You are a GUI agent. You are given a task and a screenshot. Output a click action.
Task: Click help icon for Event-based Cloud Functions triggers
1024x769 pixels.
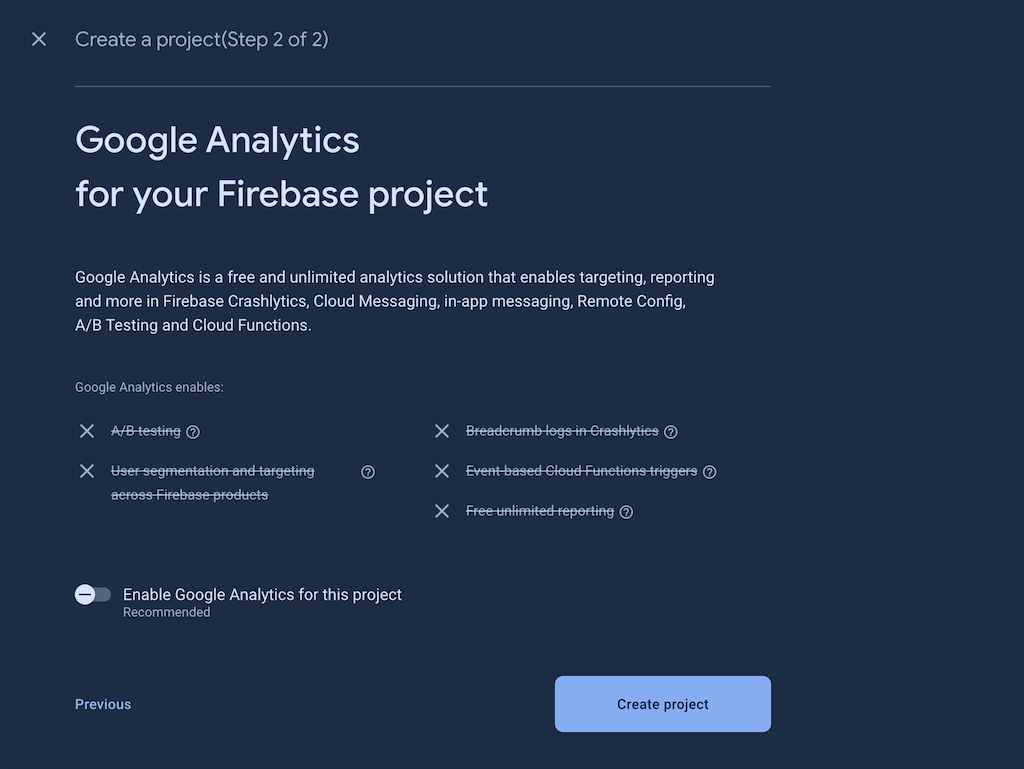point(710,472)
